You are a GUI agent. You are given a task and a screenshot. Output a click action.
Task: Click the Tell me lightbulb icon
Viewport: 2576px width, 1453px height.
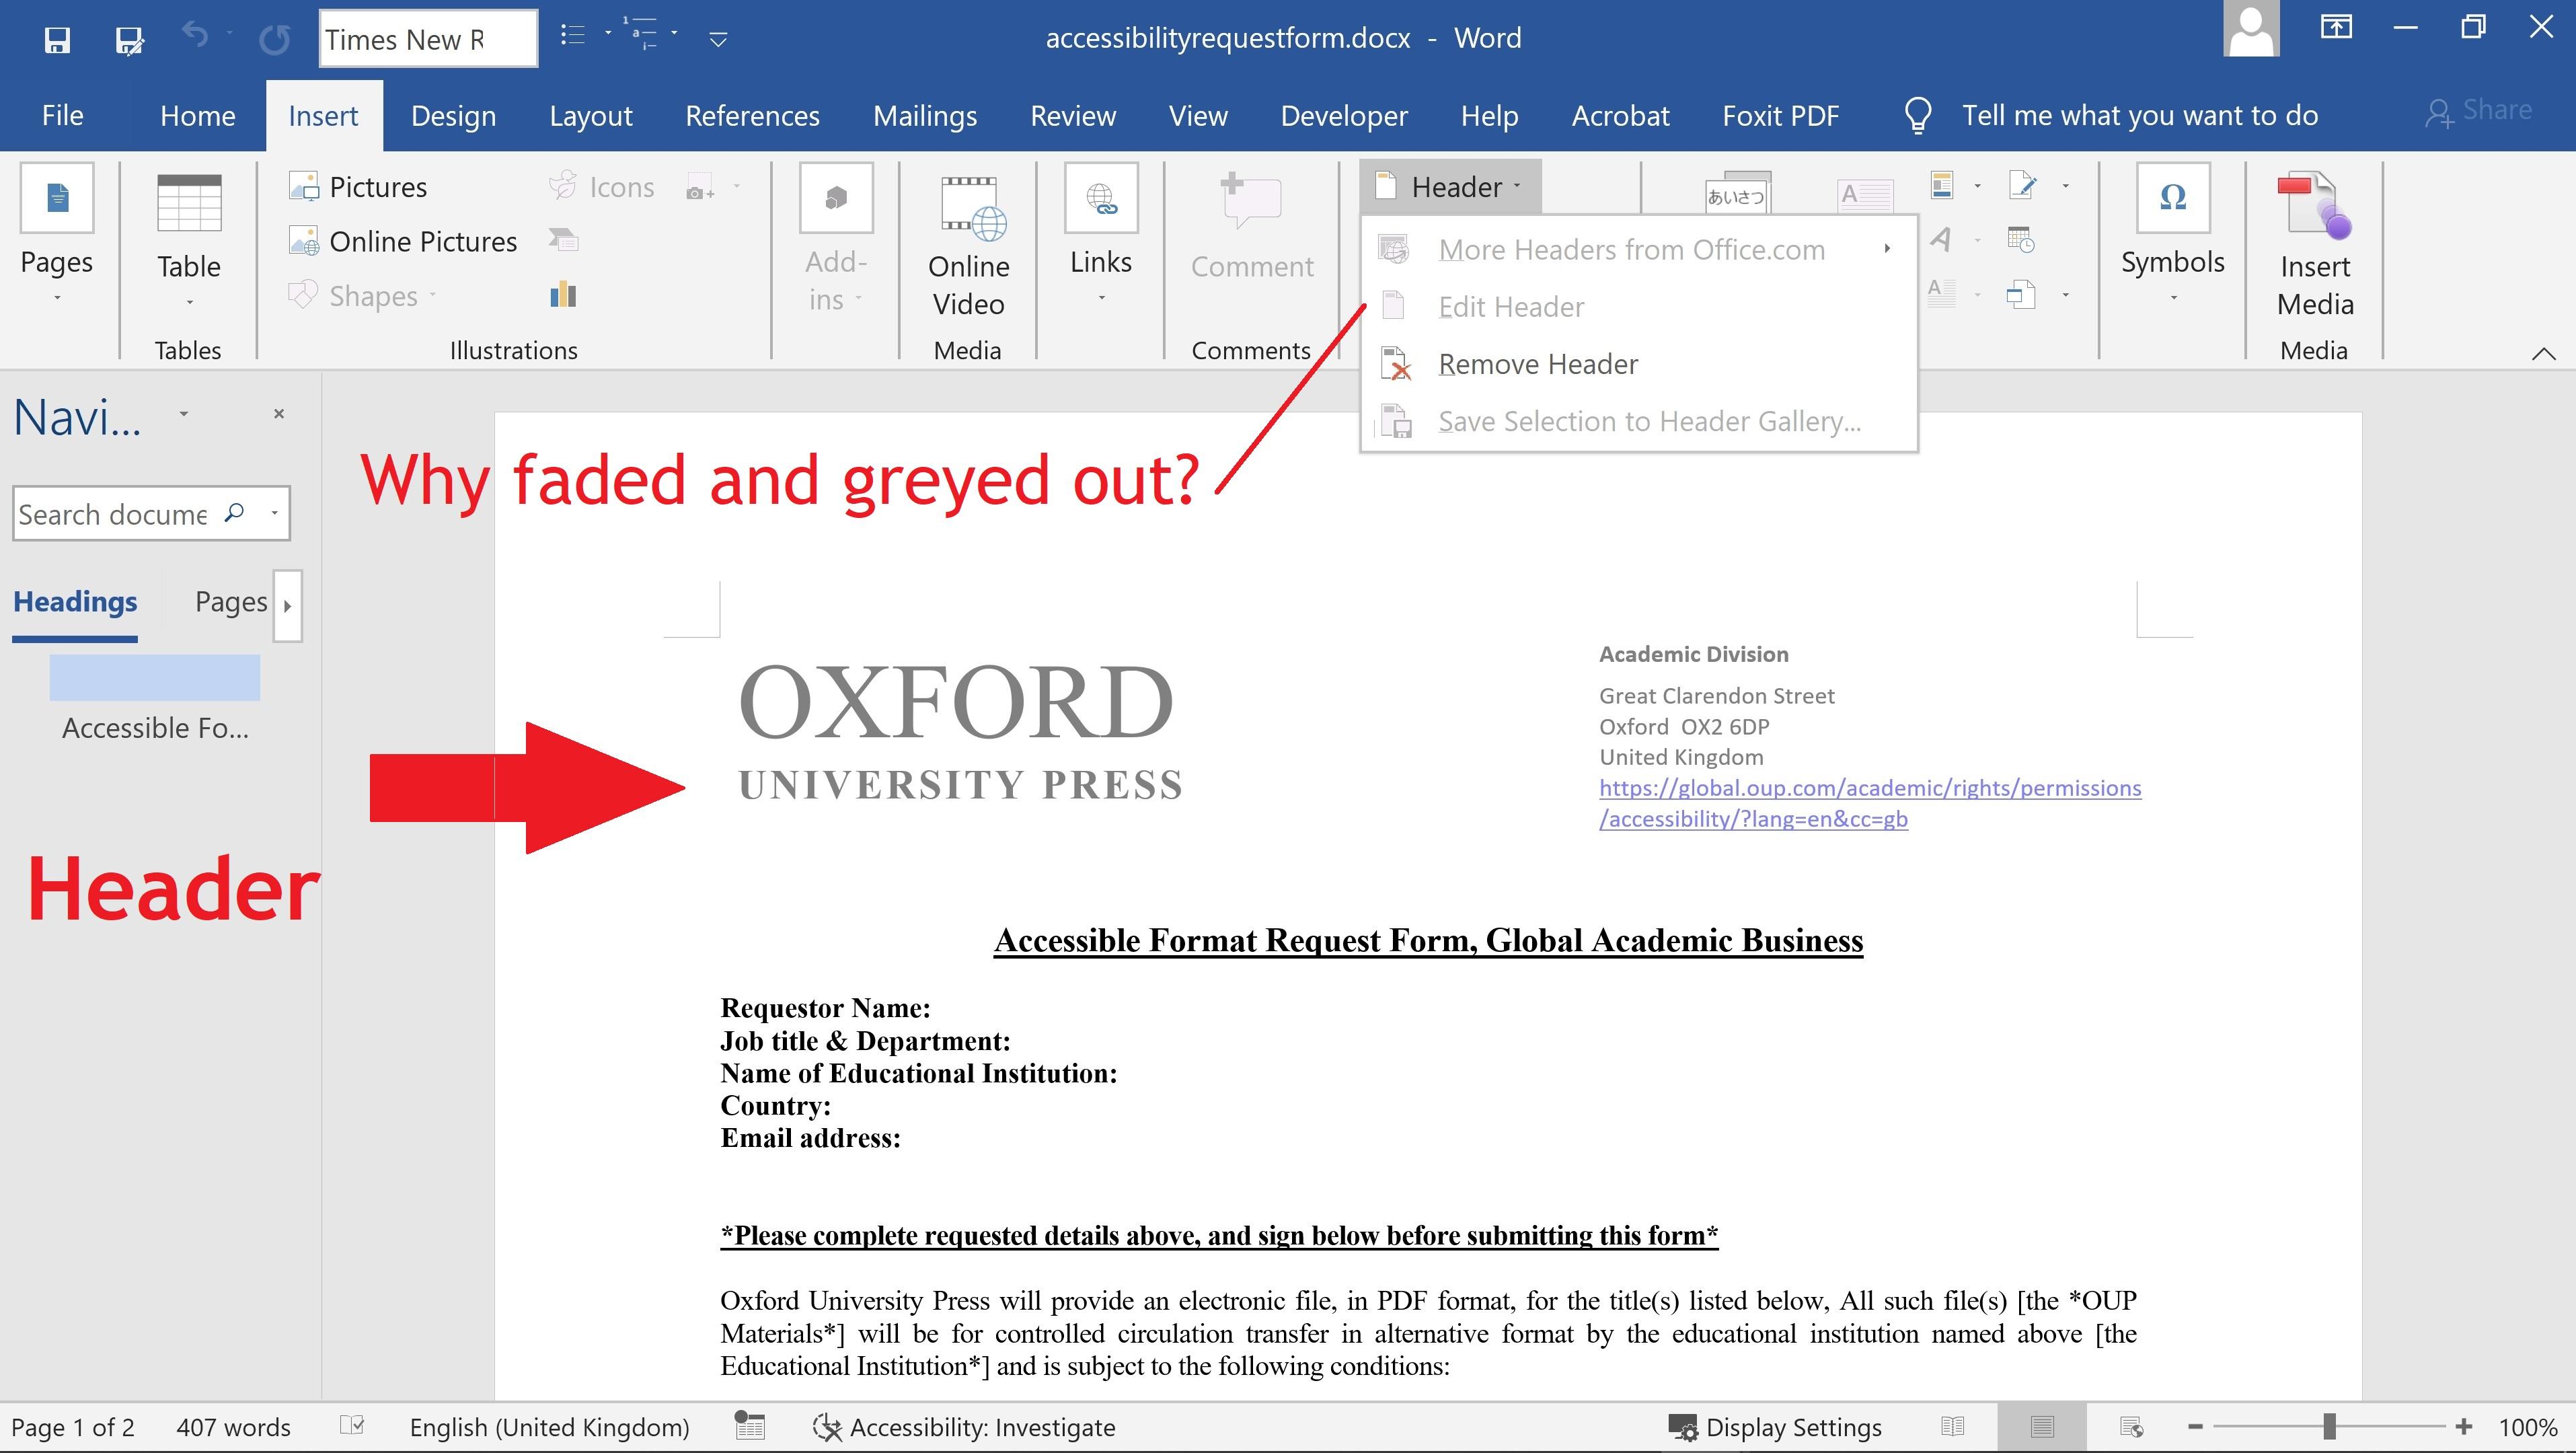point(1917,116)
